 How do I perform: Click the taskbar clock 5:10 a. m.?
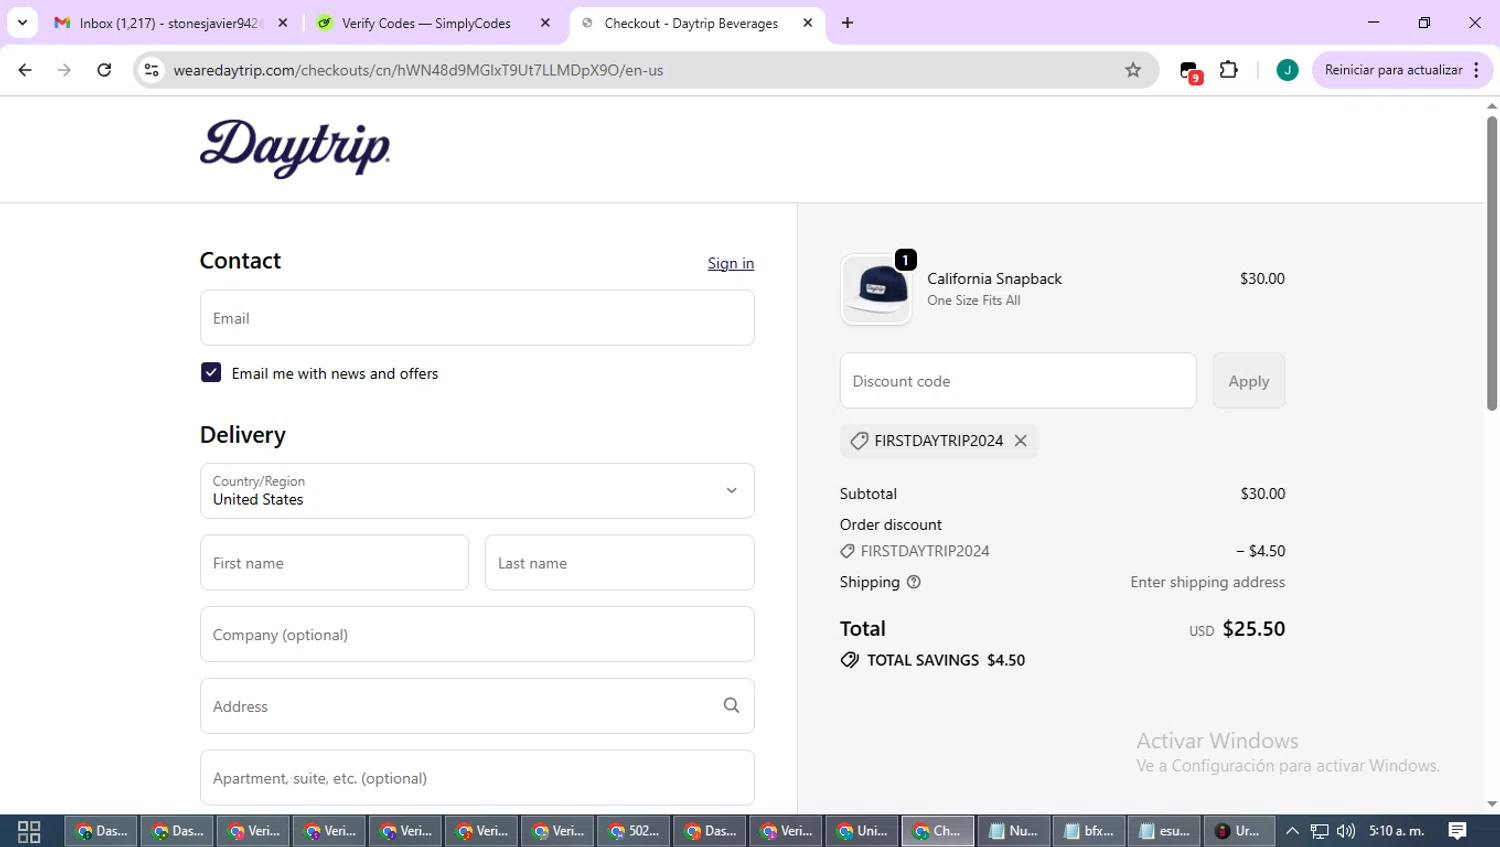(1397, 831)
